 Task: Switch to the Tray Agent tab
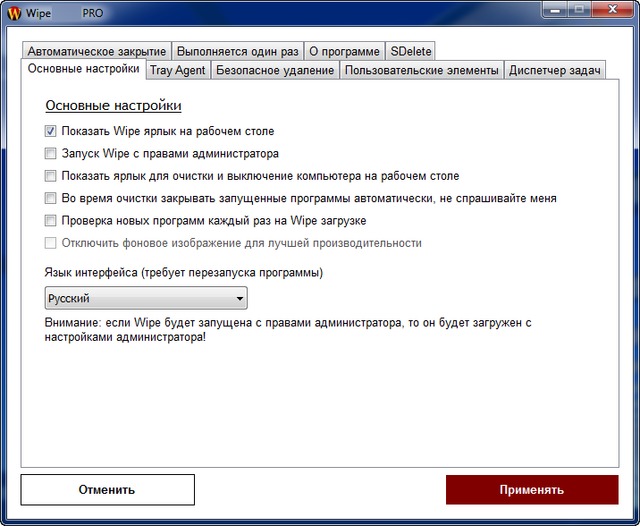tap(177, 70)
